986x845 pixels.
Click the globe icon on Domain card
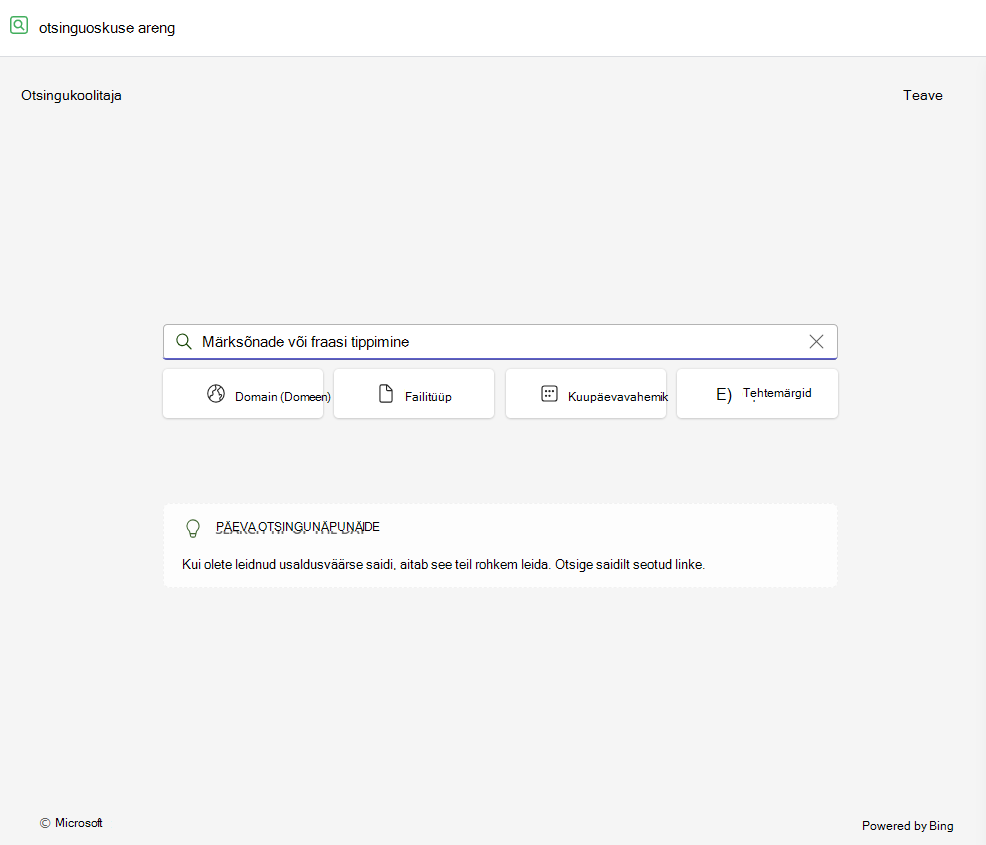216,394
